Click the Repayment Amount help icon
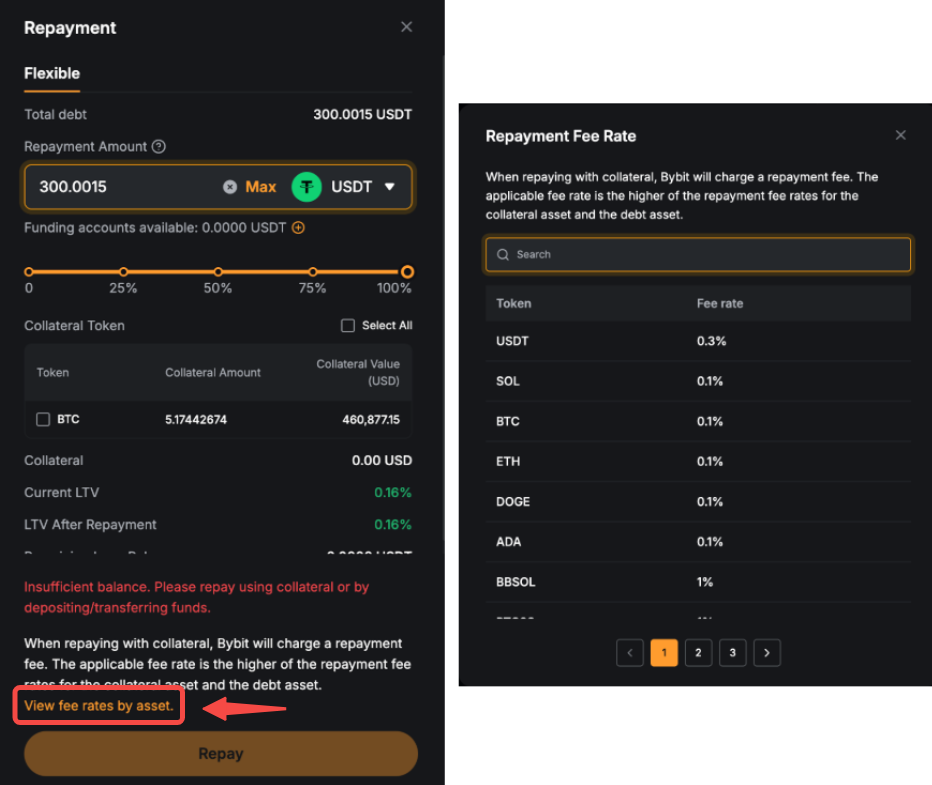 click(x=158, y=147)
